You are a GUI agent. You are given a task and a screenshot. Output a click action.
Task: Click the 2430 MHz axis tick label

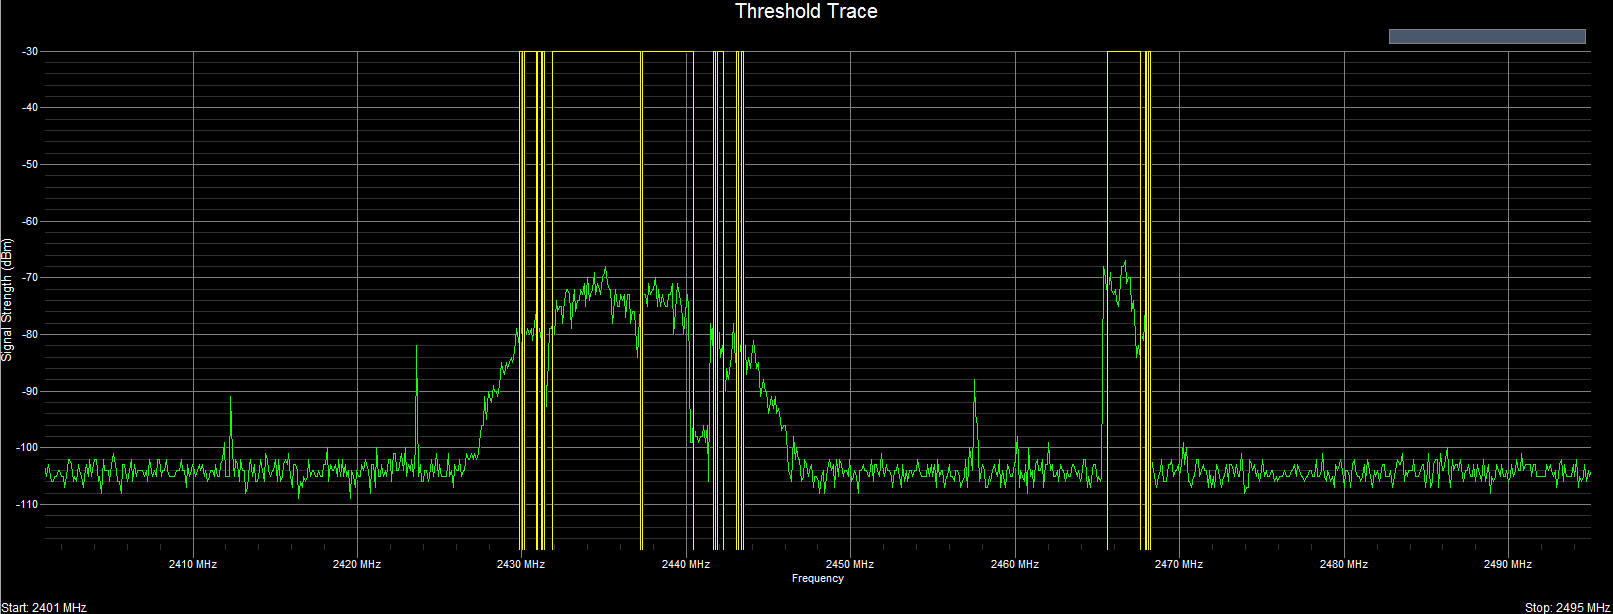521,564
